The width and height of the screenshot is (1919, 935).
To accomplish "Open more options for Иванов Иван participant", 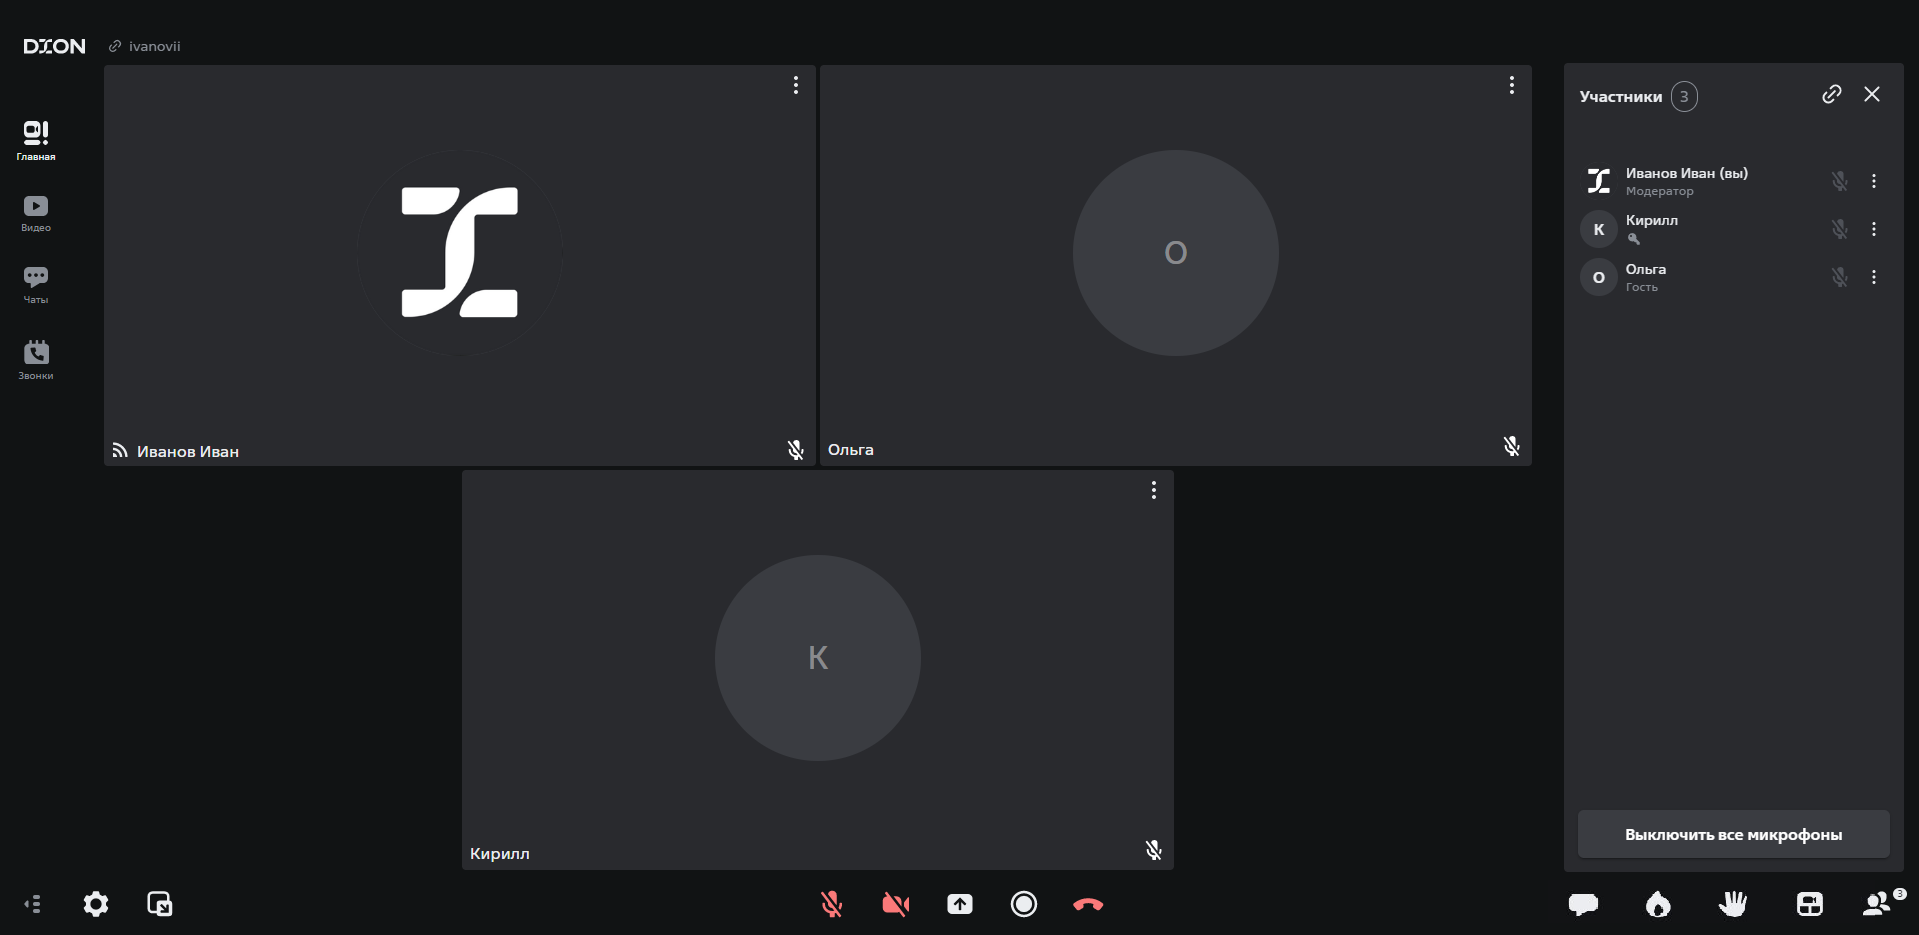I will [1874, 181].
